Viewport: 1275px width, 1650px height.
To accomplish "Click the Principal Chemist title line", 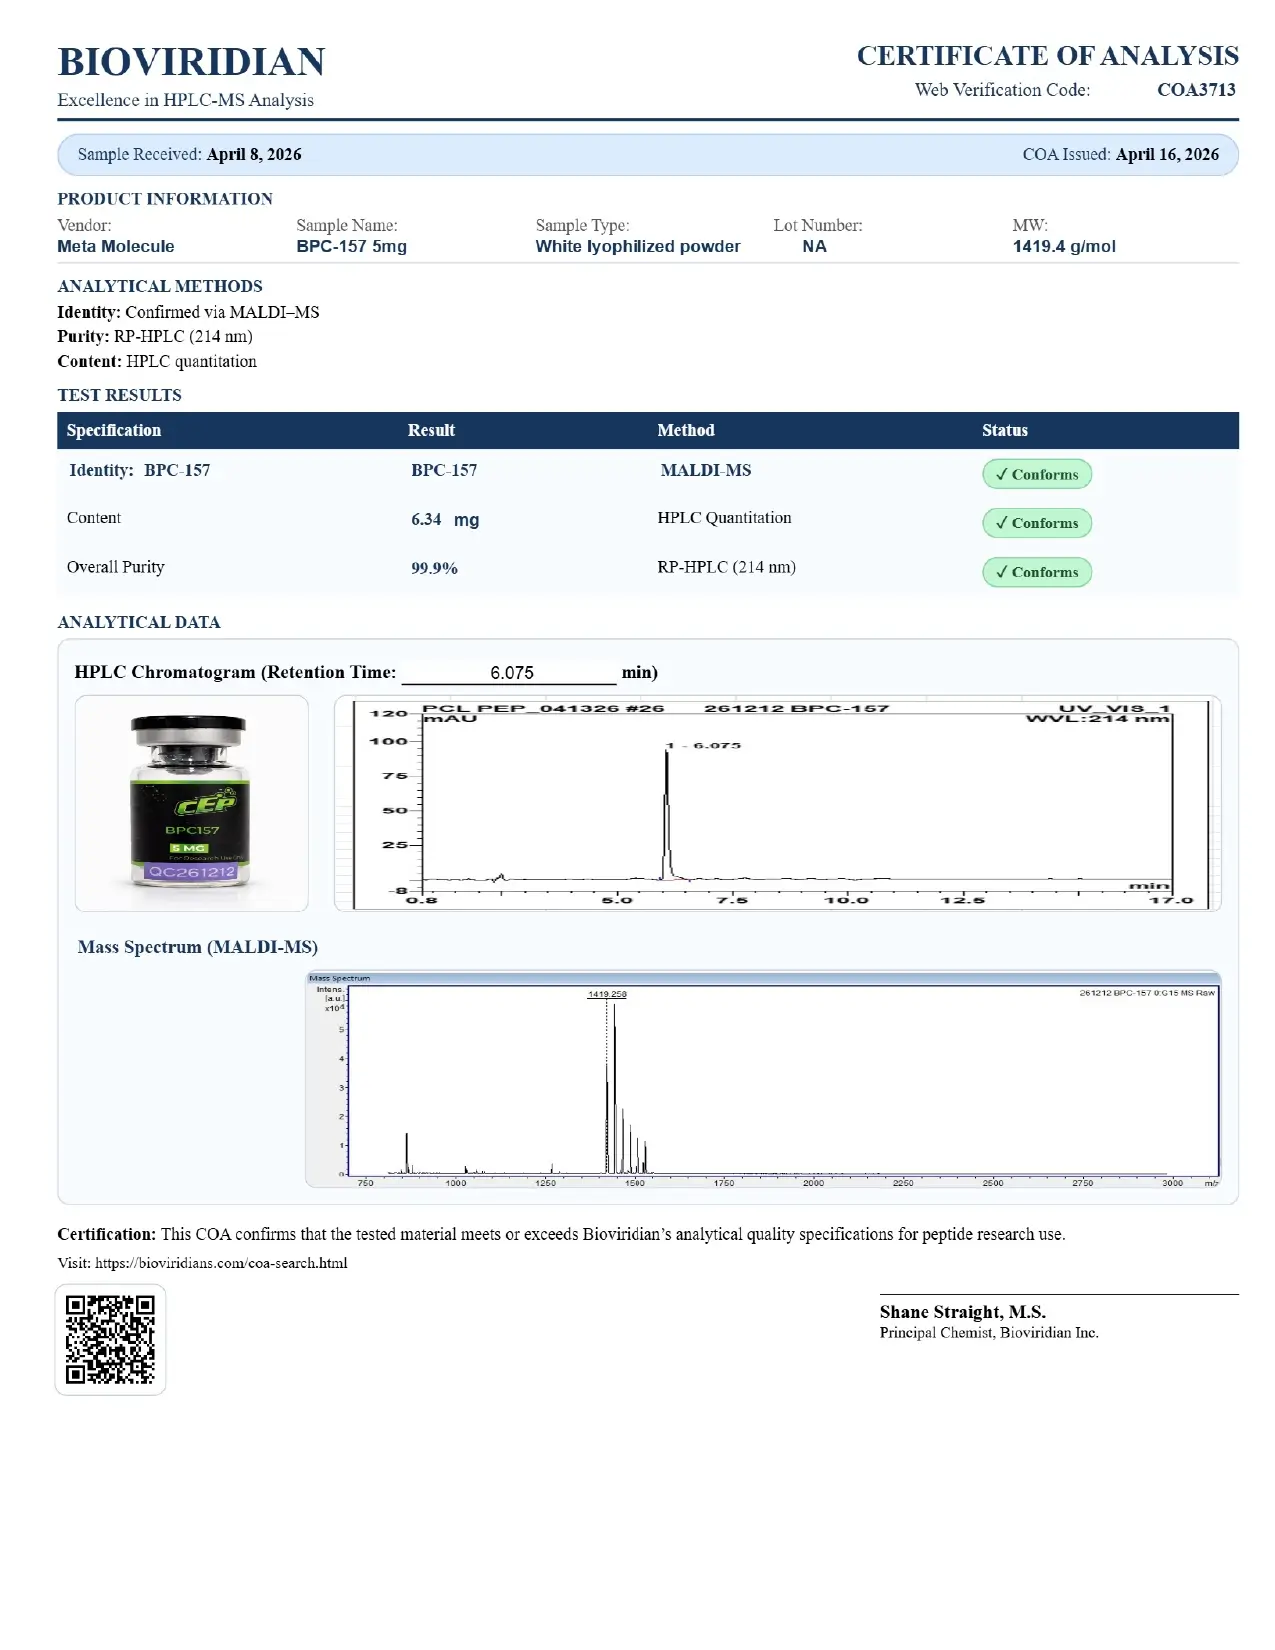I will (x=989, y=1333).
